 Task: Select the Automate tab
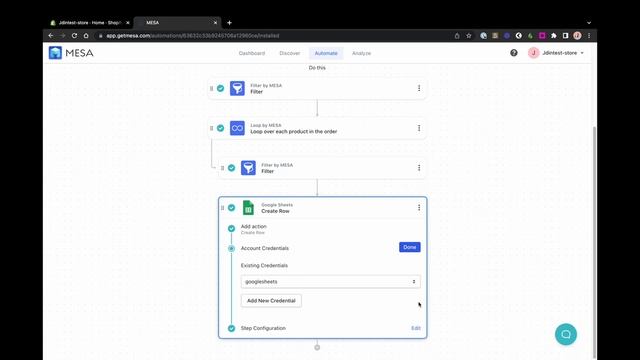pos(326,53)
